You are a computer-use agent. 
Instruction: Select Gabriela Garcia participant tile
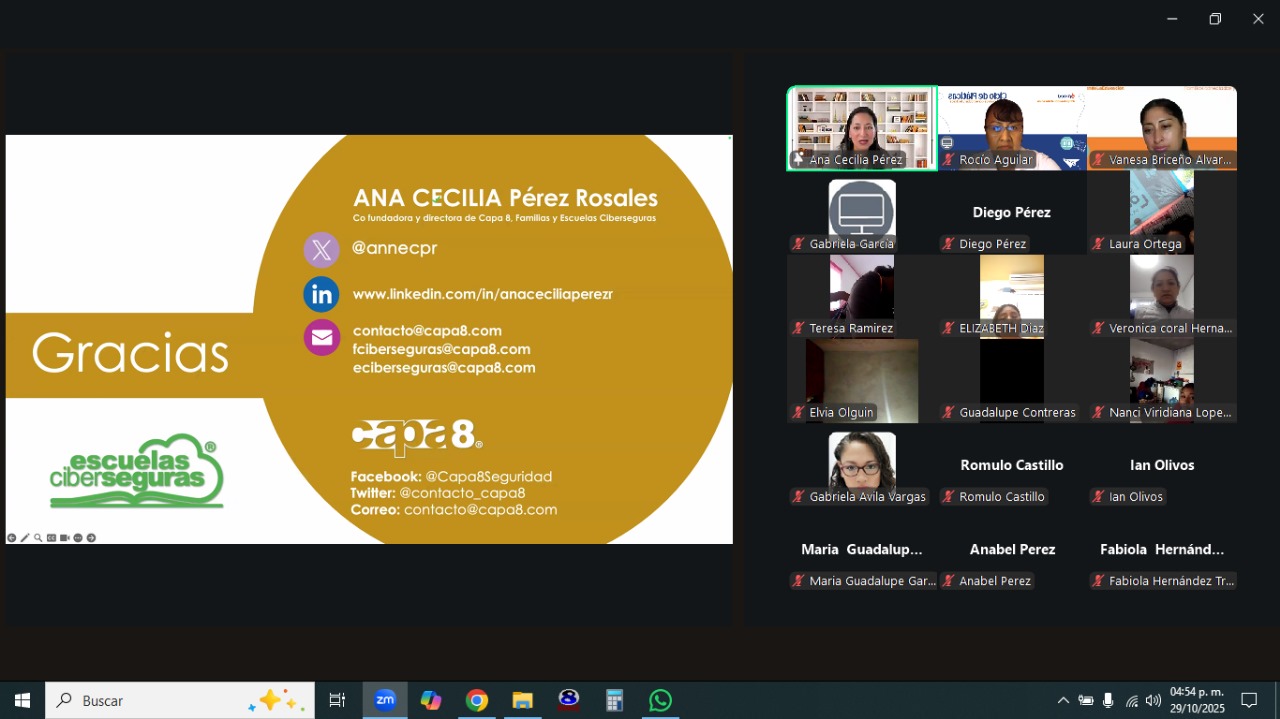tap(862, 212)
